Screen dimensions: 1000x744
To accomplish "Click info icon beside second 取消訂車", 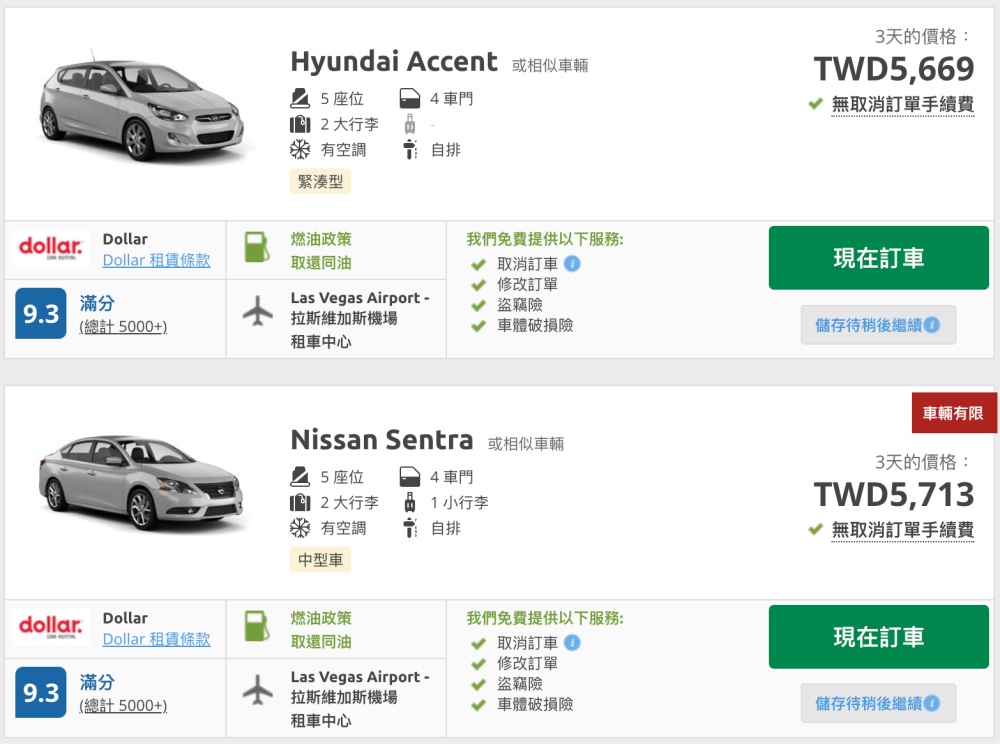I will (572, 642).
